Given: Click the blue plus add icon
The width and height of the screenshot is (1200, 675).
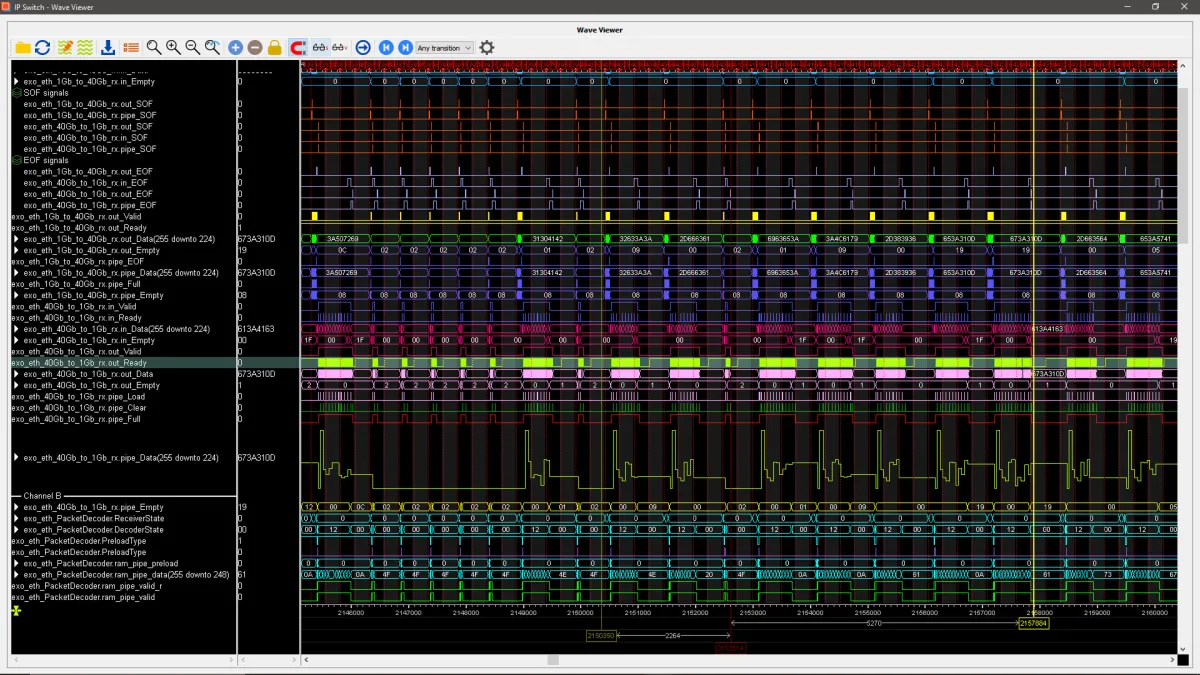Looking at the screenshot, I should point(235,47).
